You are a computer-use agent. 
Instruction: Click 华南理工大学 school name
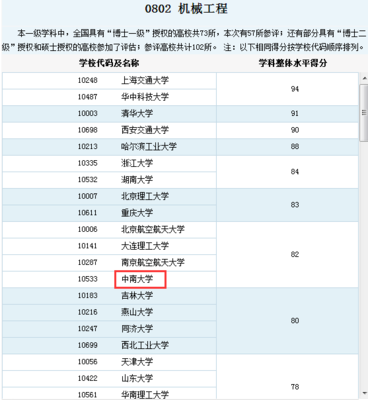[x=145, y=395]
